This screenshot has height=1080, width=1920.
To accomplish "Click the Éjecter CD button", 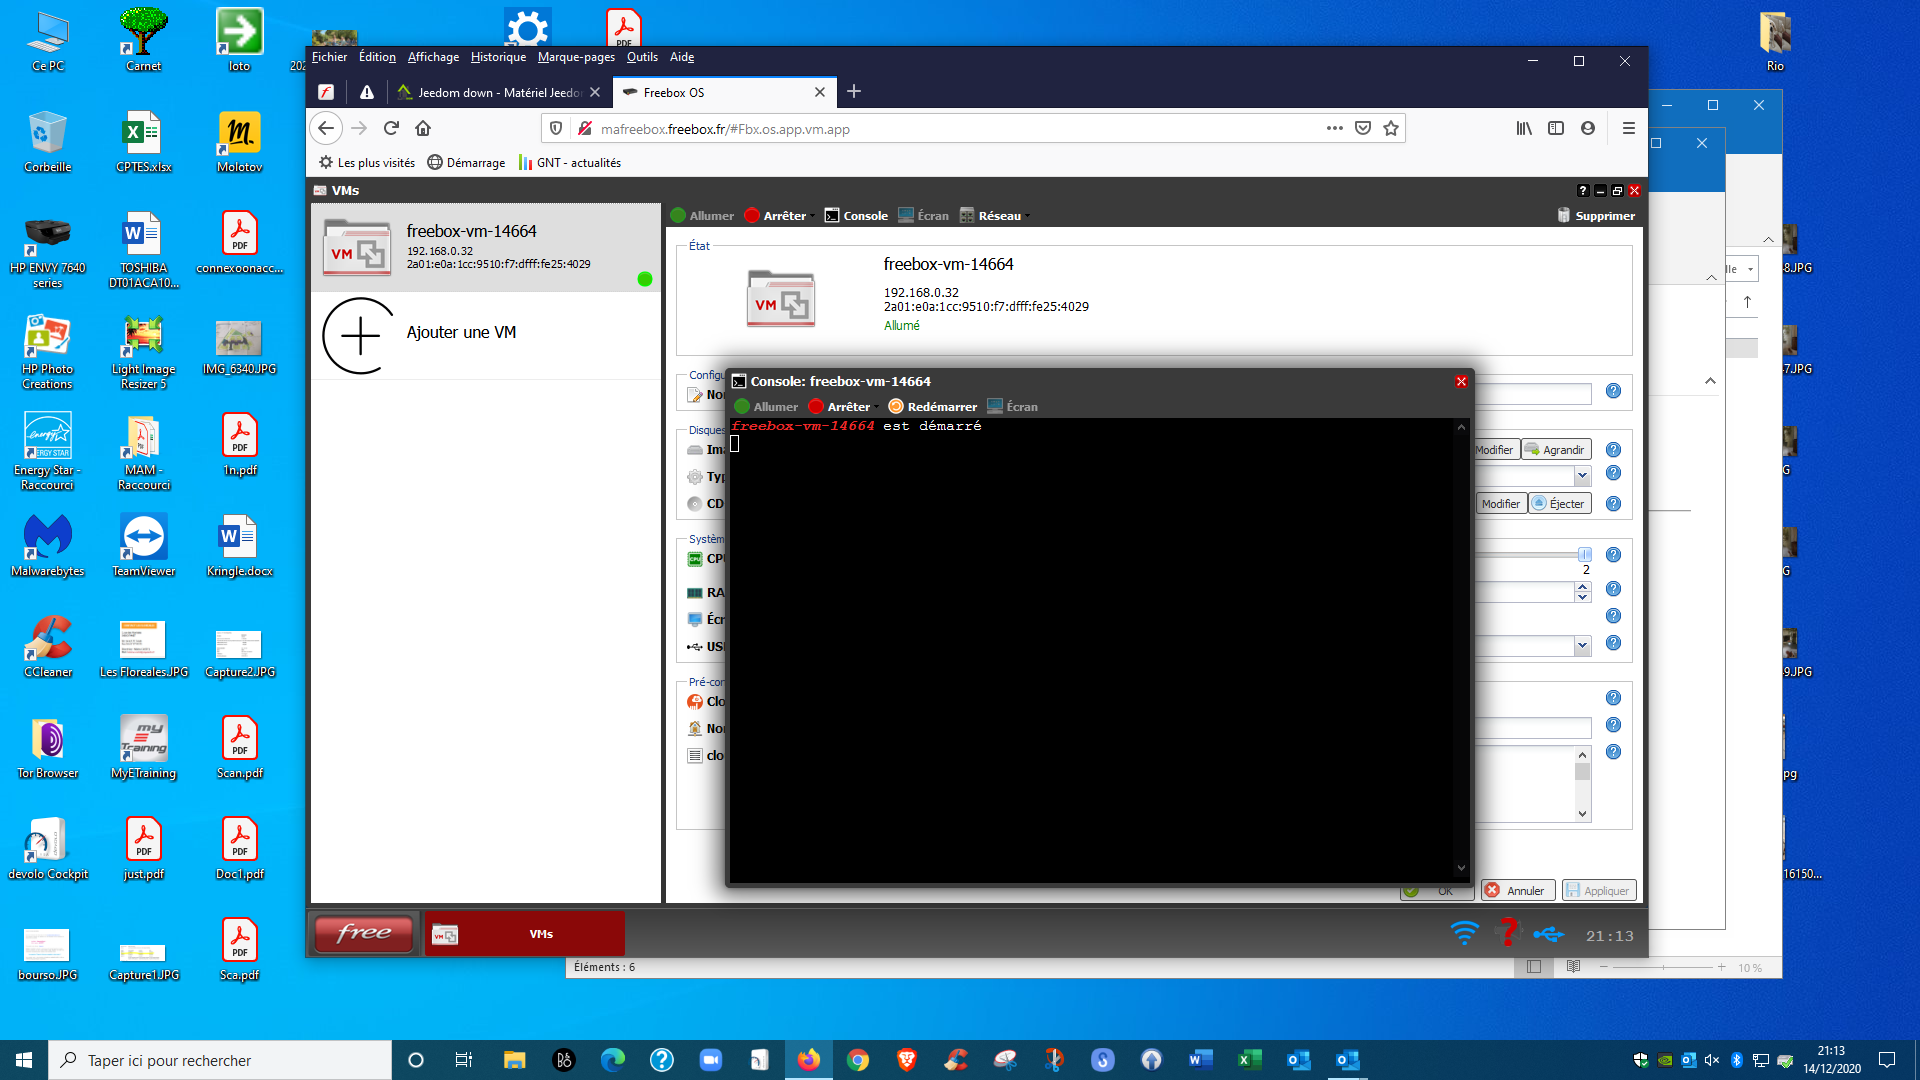I will click(x=1560, y=504).
